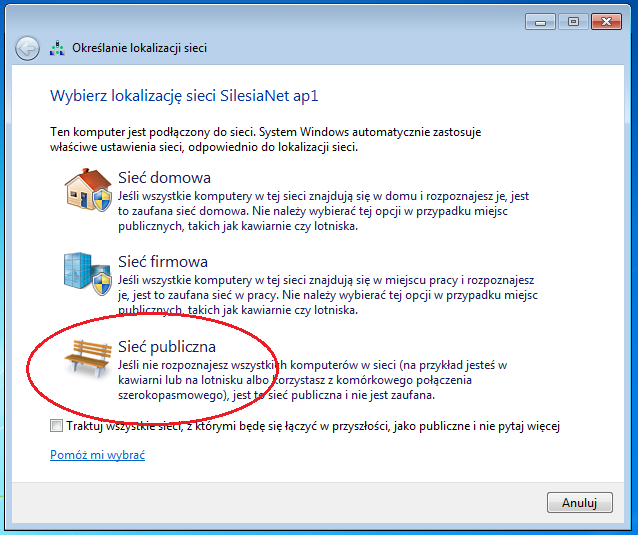Select the park bench icon for Sieć publiczna
This screenshot has height=535, width=638.
pos(88,358)
